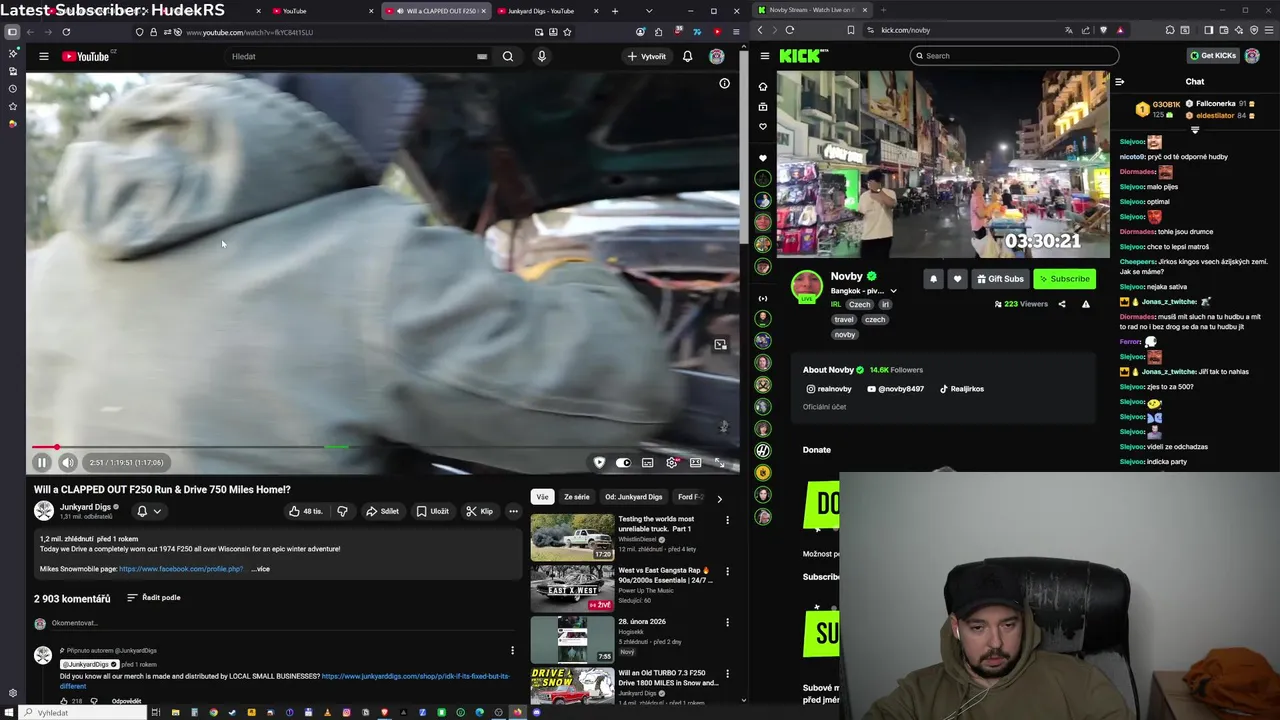Click the green Subscribe button
This screenshot has height=720, width=1280.
[1064, 279]
